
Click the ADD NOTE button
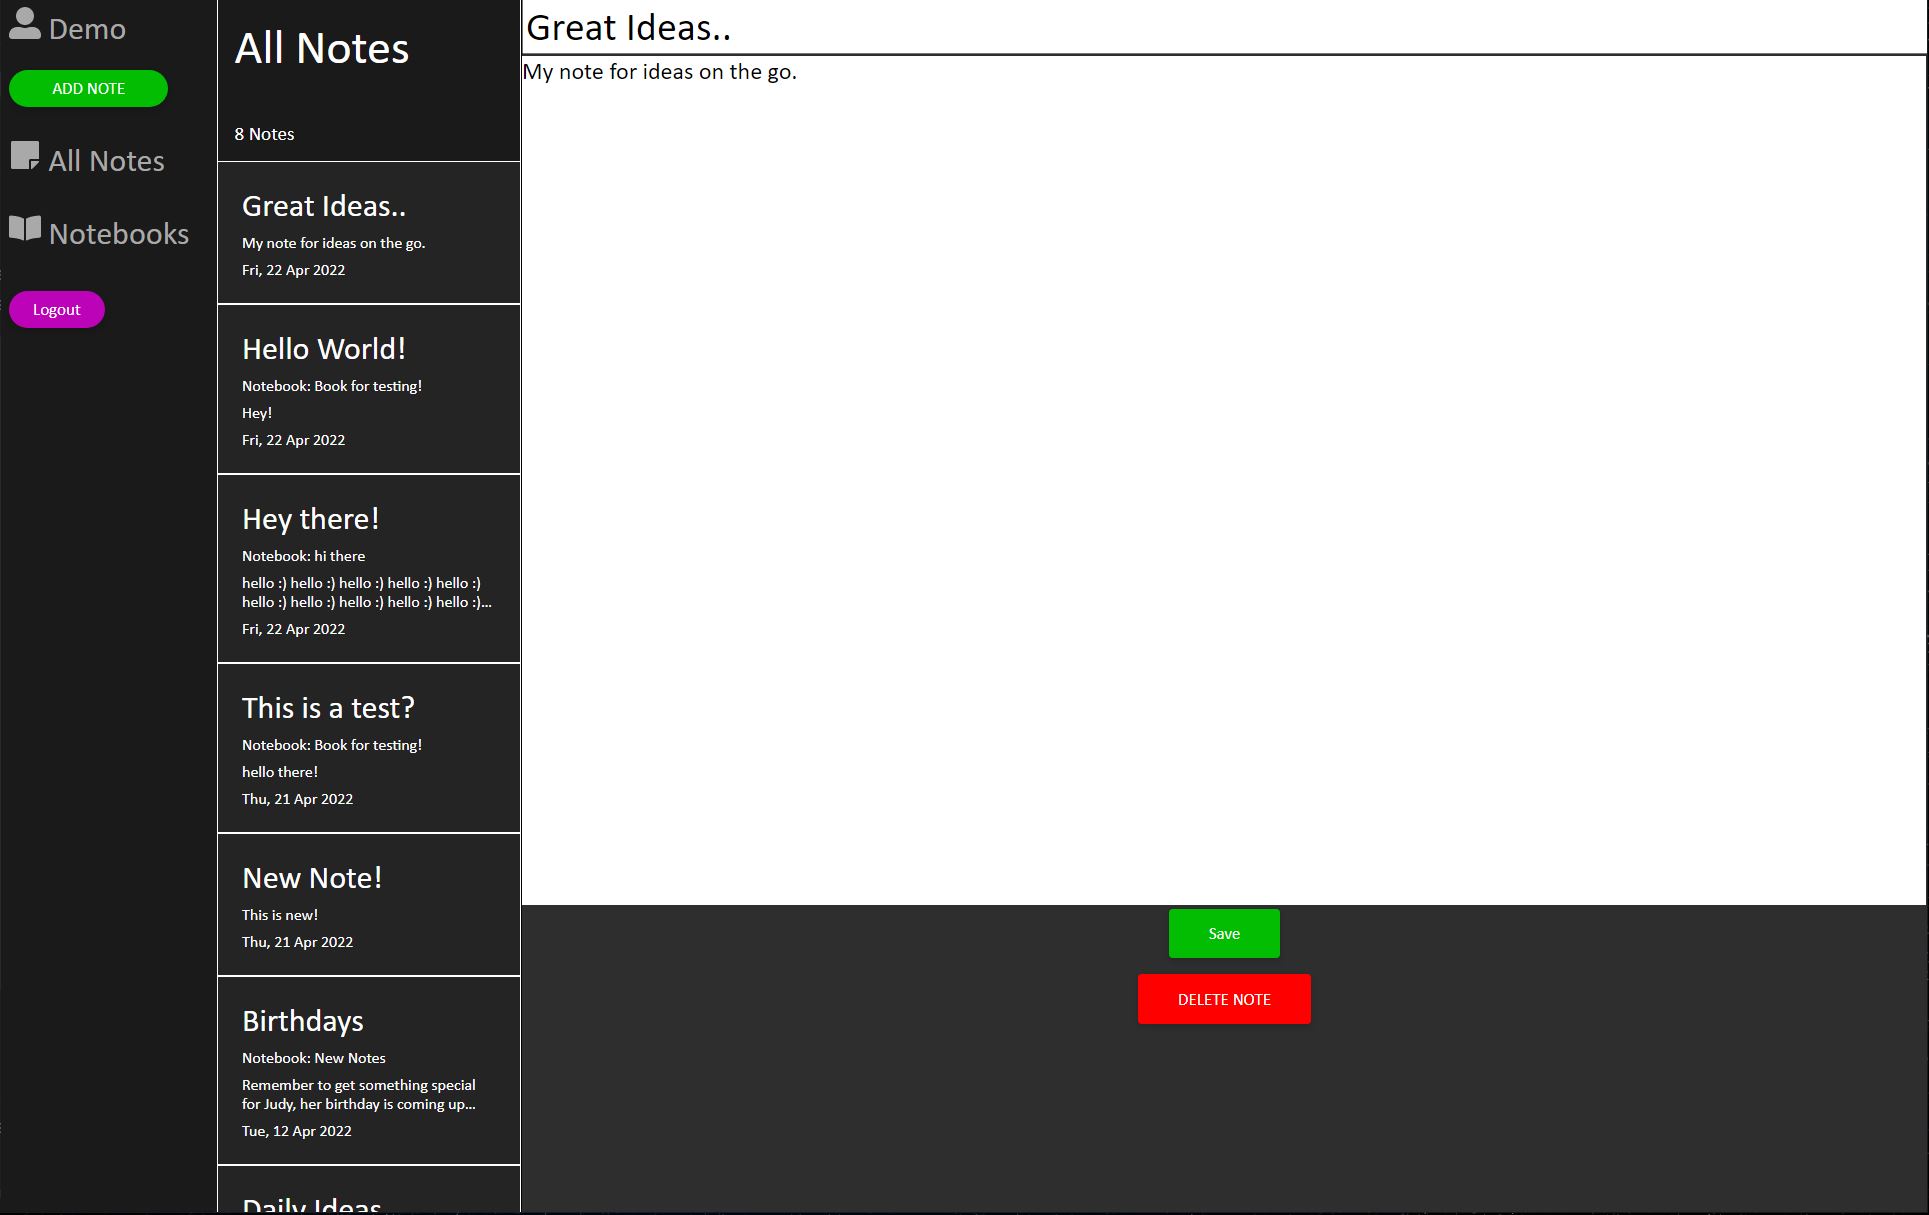[x=88, y=88]
